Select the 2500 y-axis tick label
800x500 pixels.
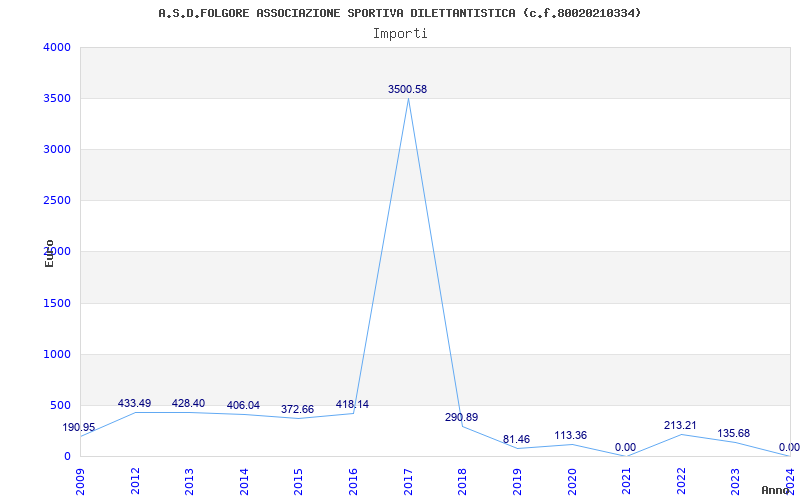(x=57, y=201)
